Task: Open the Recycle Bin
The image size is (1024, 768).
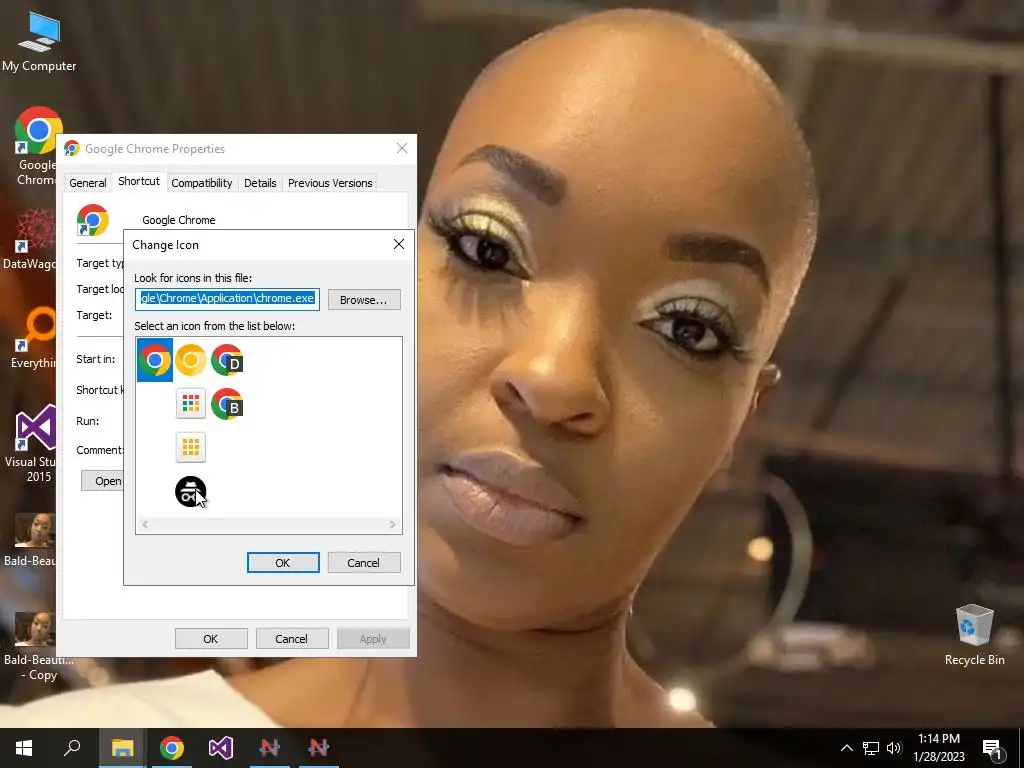Action: tap(974, 635)
